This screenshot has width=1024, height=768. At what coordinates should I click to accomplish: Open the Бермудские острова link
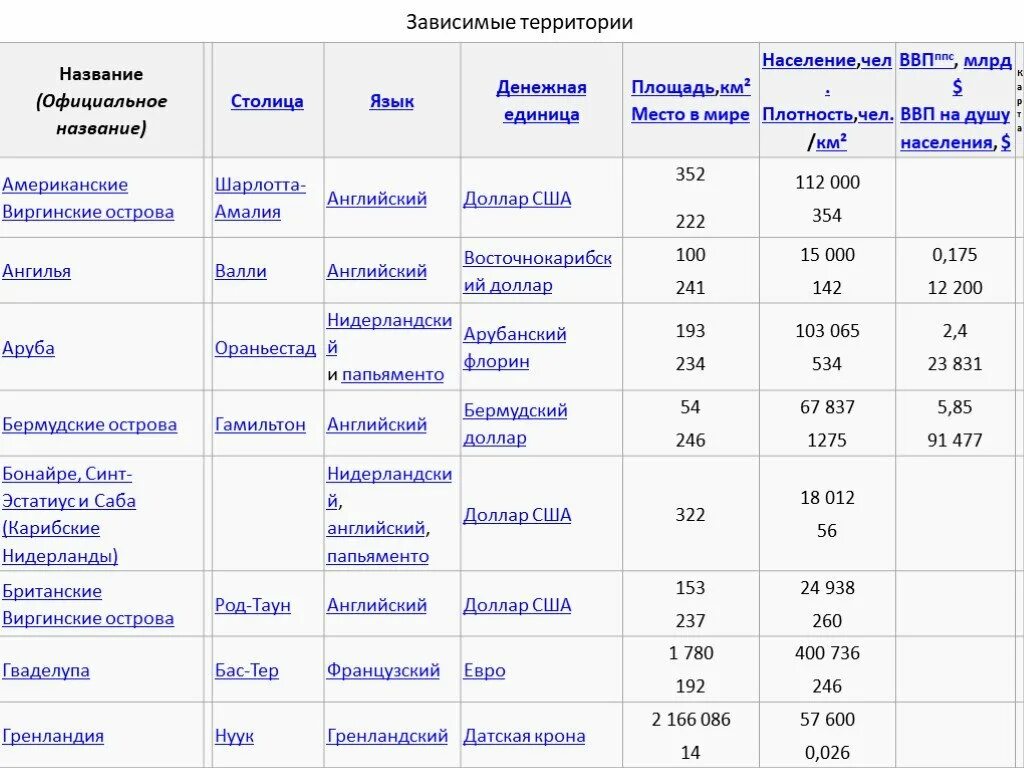pos(89,424)
